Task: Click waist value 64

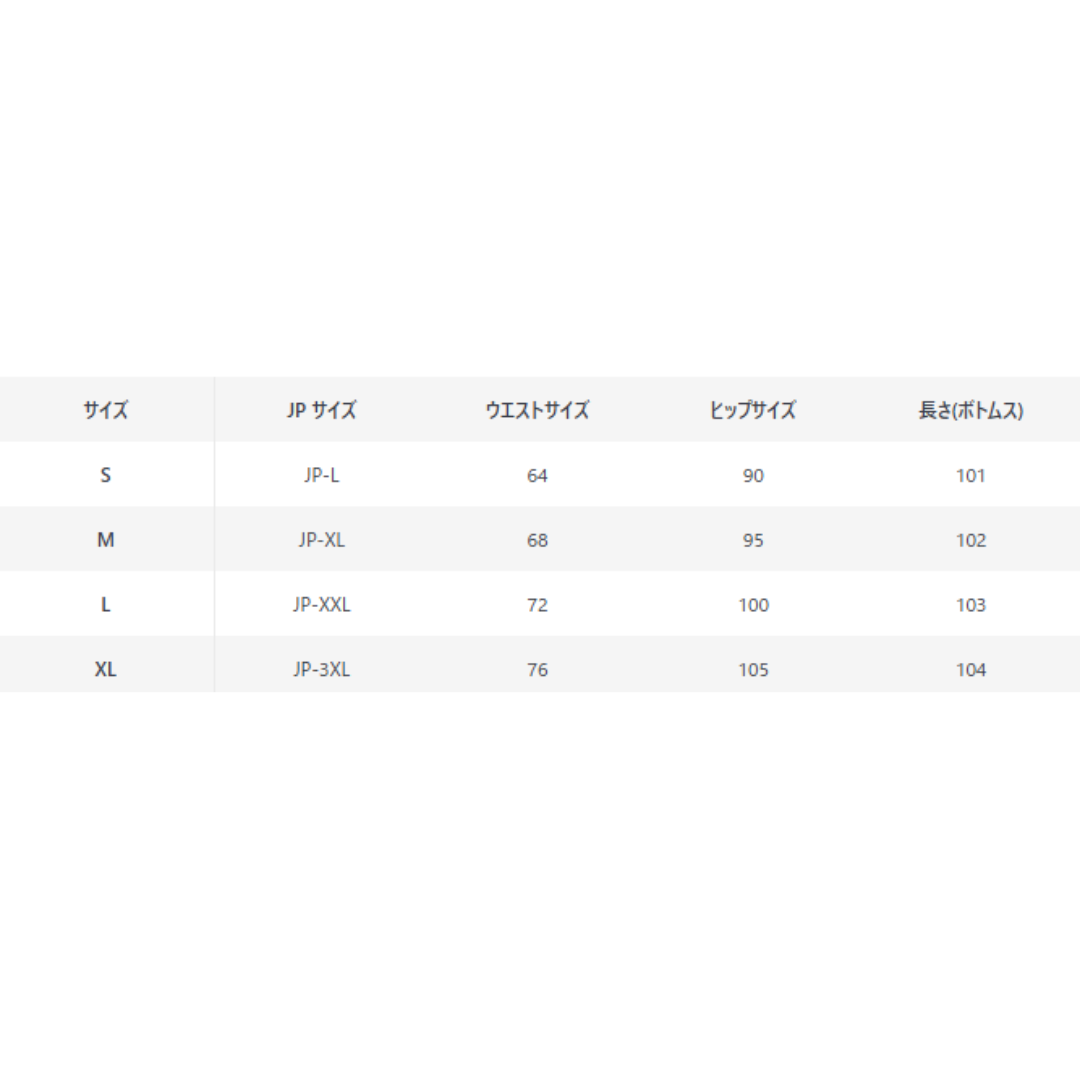Action: click(537, 476)
